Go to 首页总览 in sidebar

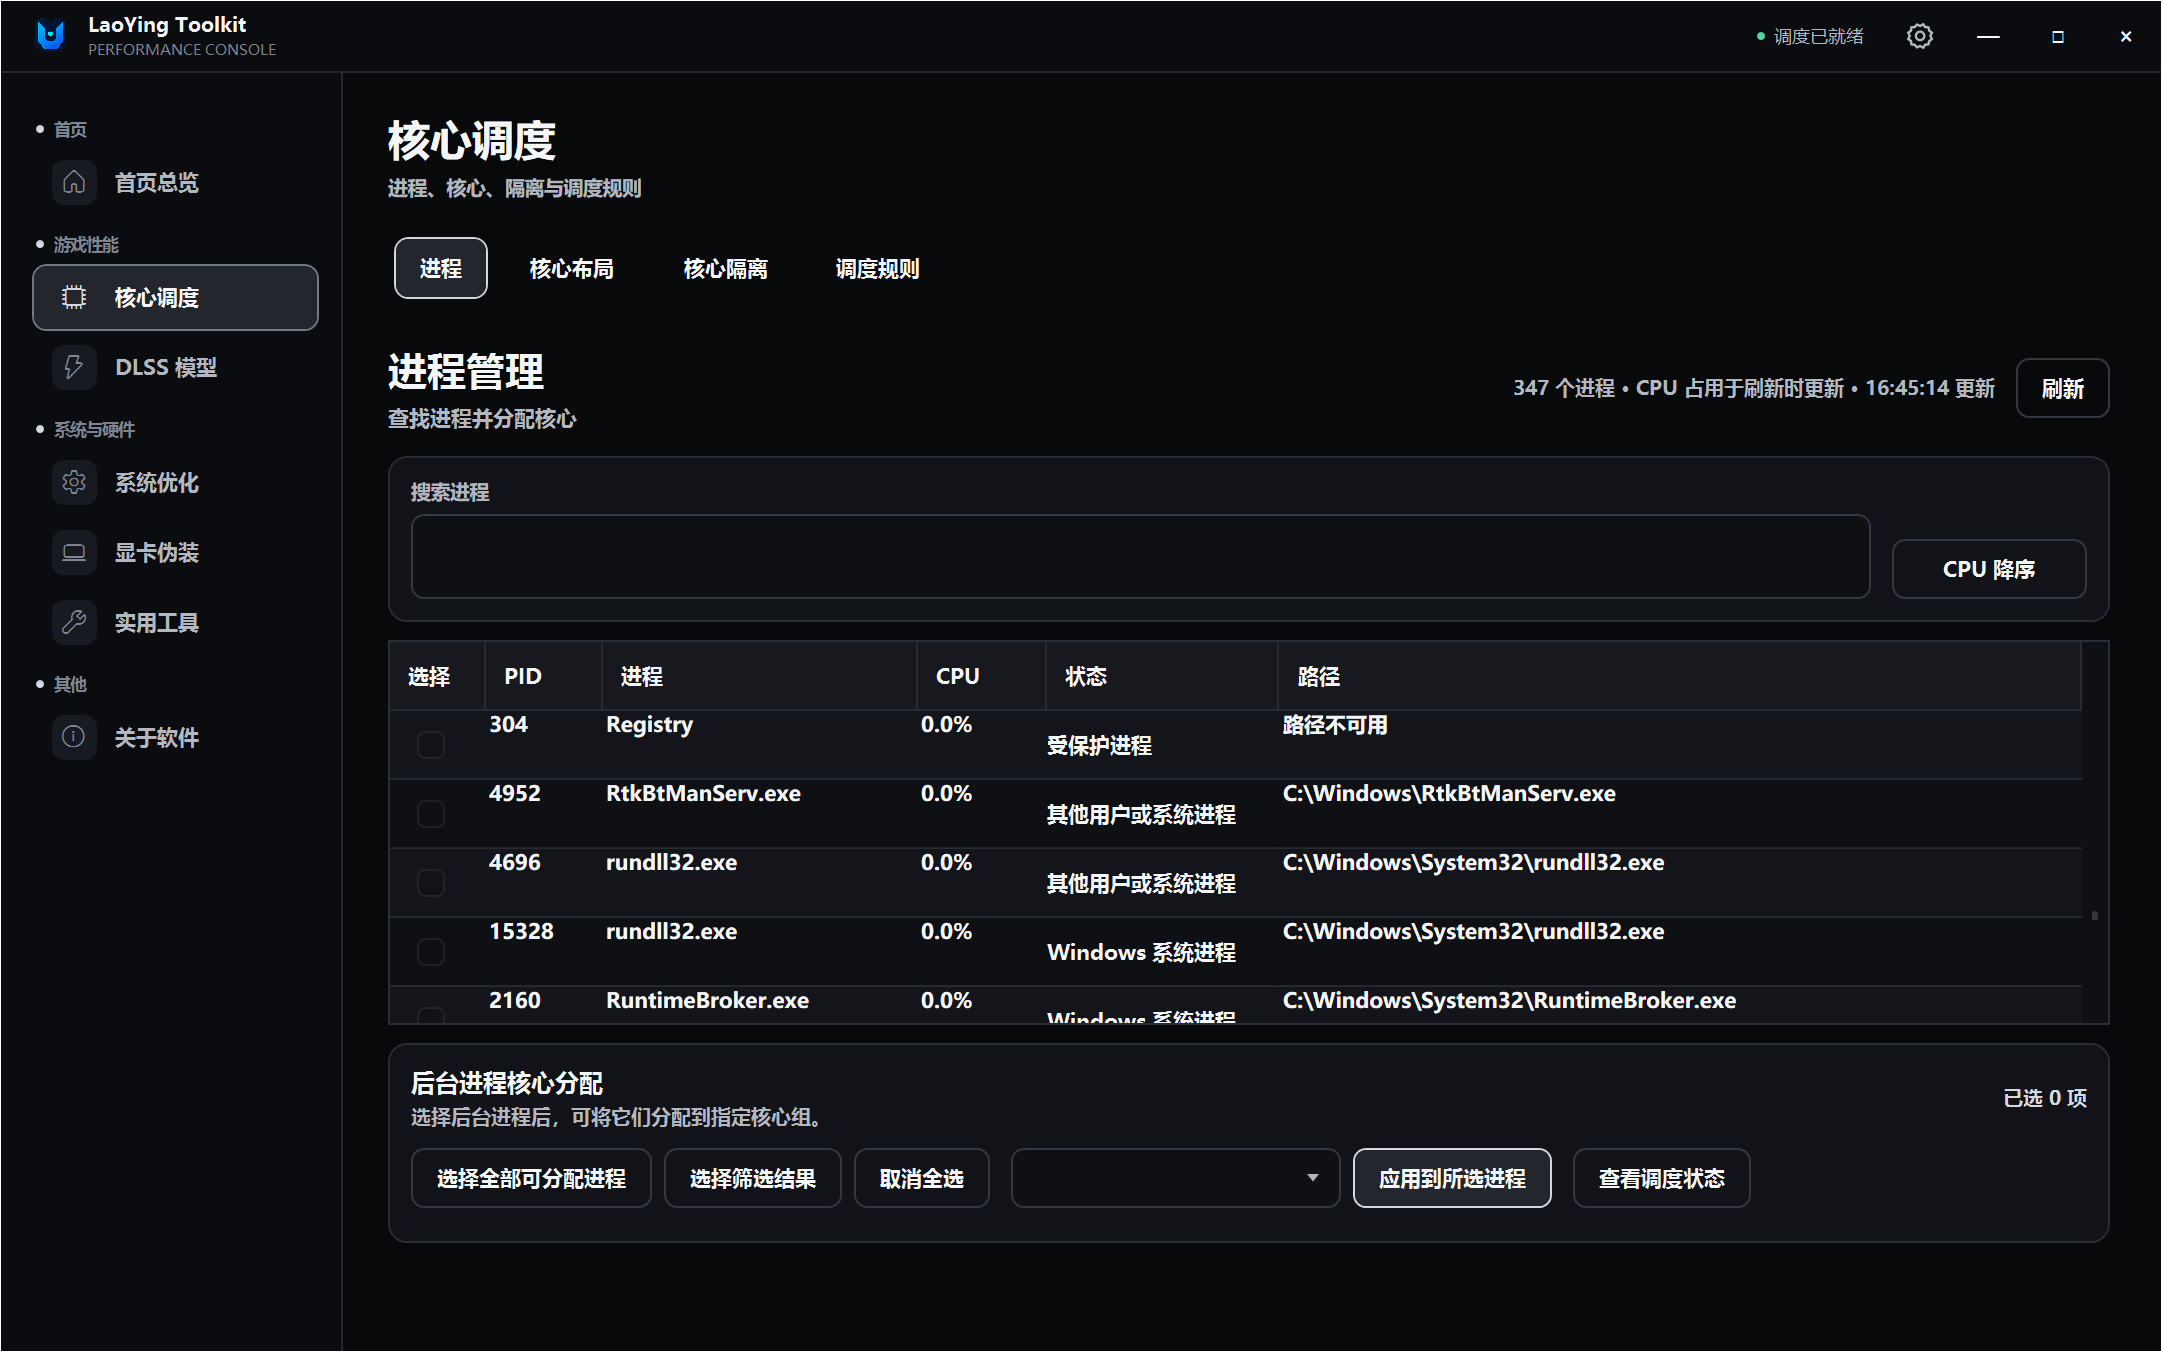point(175,182)
